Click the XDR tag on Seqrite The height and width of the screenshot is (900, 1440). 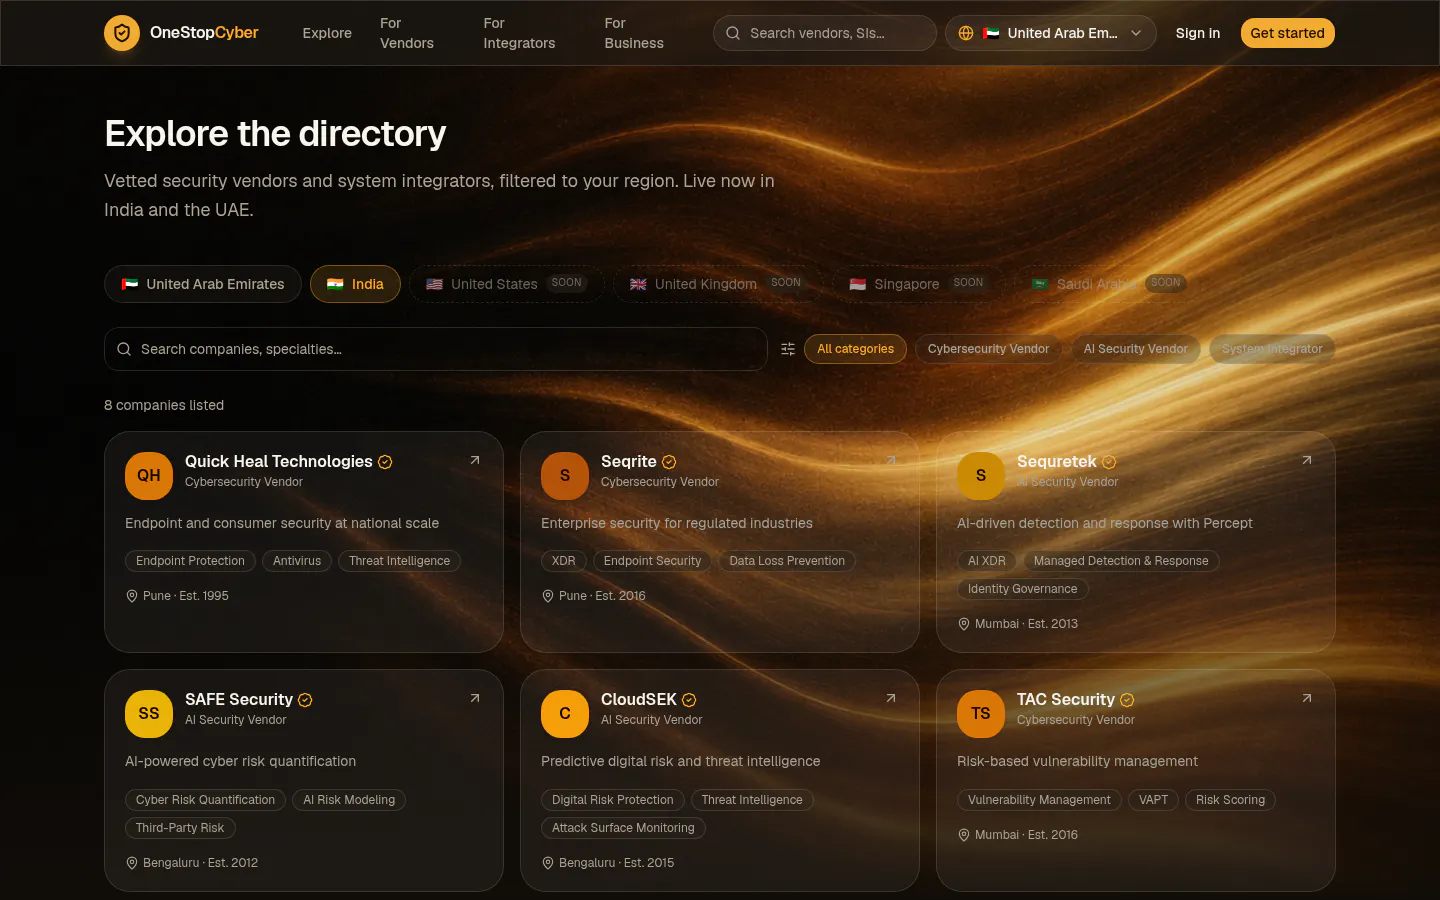pyautogui.click(x=564, y=561)
